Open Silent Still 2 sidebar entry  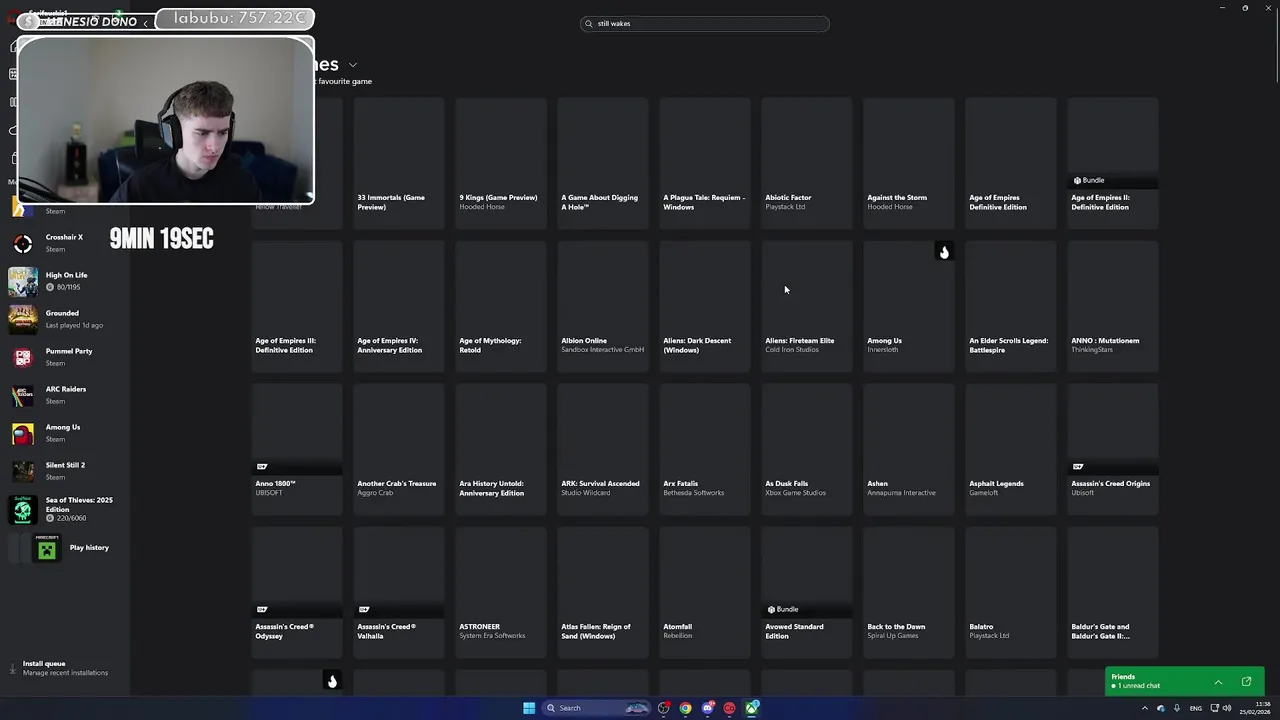point(64,471)
